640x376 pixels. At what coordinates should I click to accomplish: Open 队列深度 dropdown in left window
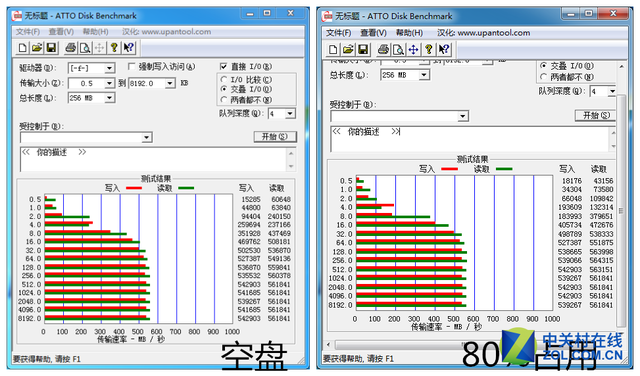pos(290,113)
